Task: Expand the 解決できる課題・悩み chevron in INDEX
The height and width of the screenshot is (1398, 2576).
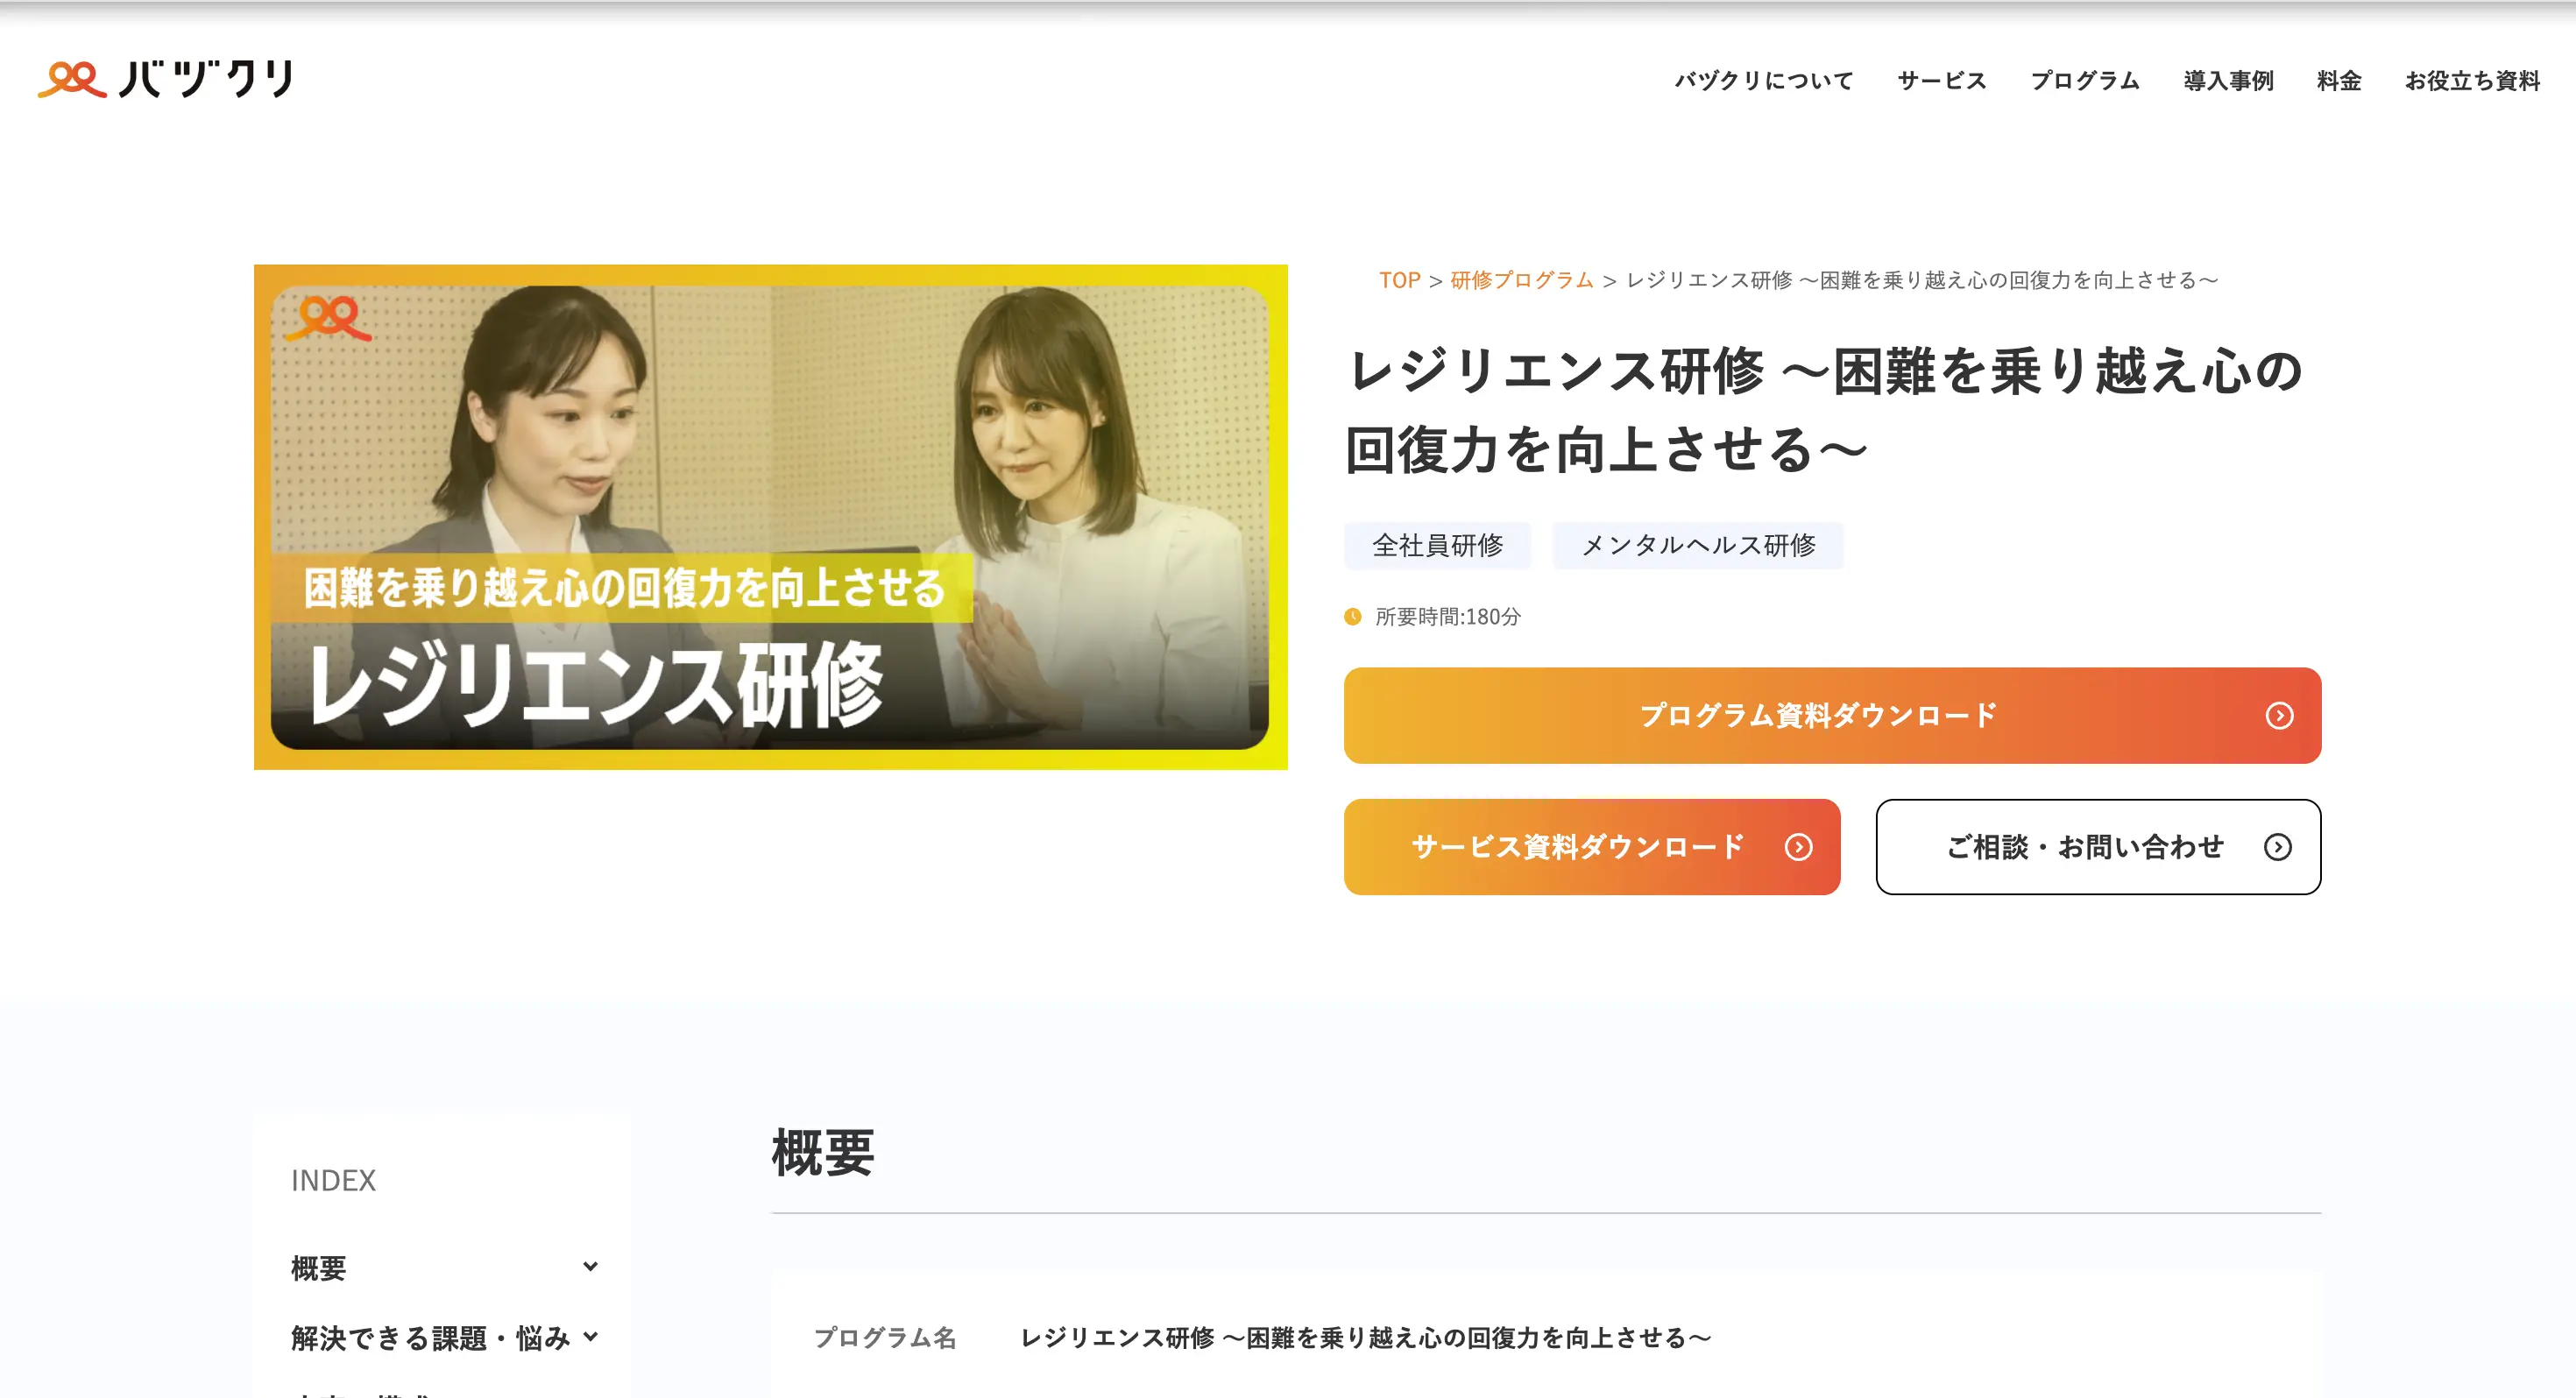Action: (590, 1336)
